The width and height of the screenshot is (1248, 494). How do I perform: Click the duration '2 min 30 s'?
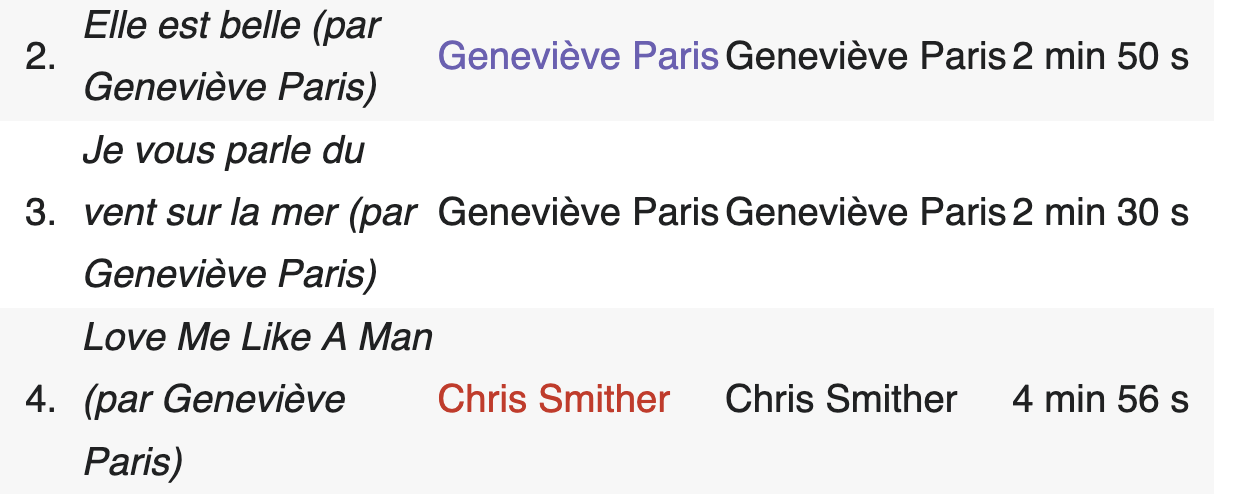tap(1100, 213)
